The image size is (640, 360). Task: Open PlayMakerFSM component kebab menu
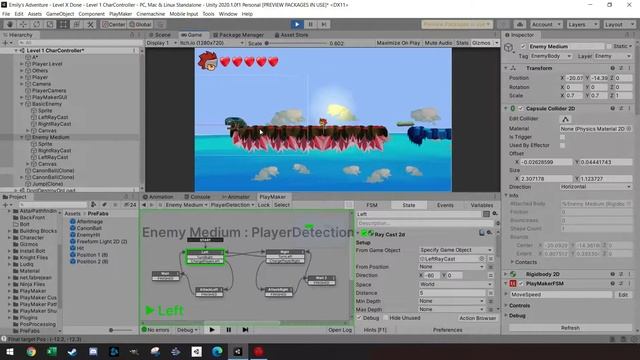(629, 283)
